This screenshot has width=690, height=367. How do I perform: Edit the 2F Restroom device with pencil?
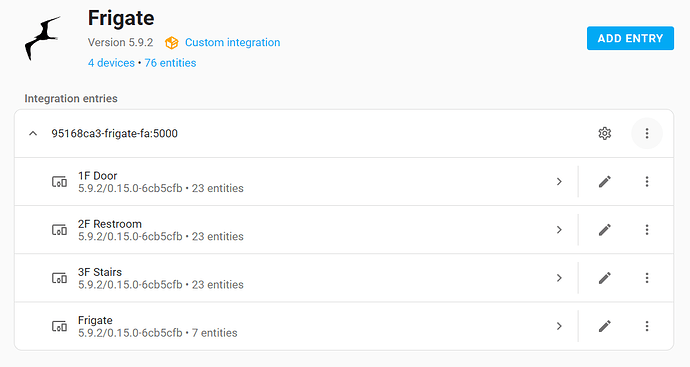[x=605, y=230]
